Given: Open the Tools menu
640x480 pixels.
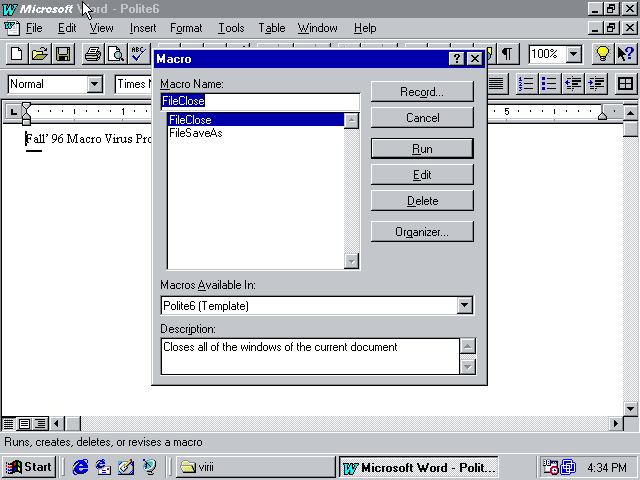Looking at the screenshot, I should coord(231,28).
